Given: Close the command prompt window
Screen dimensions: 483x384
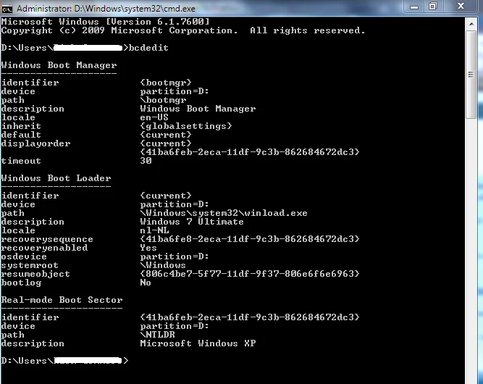Looking at the screenshot, I should [x=461, y=6].
